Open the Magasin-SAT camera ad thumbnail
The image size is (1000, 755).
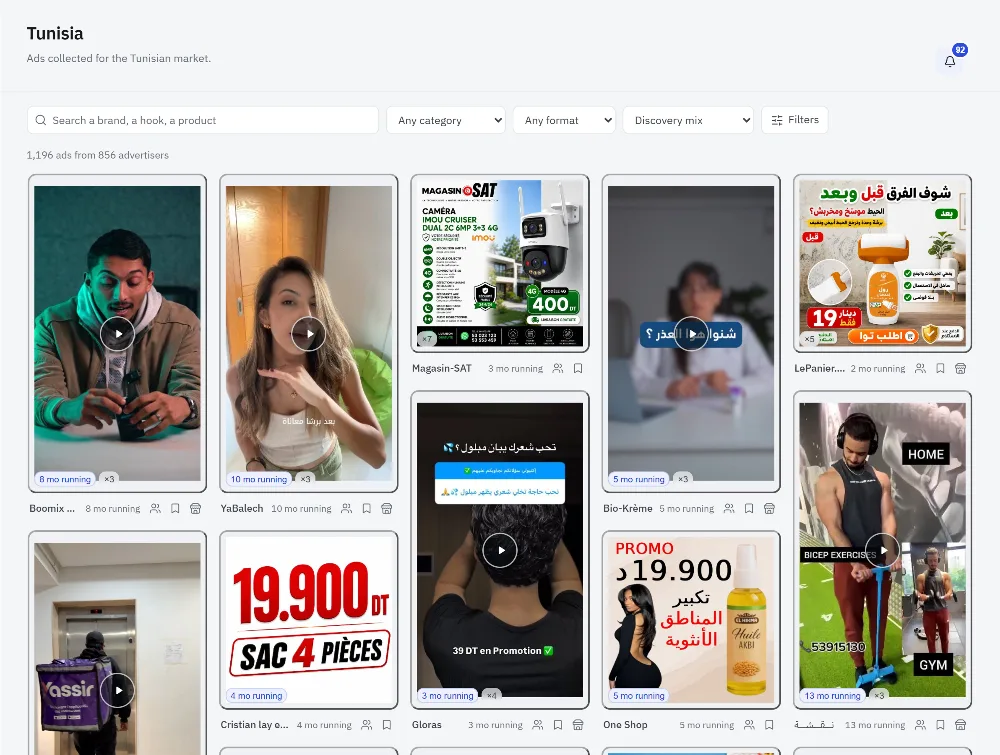pos(500,263)
